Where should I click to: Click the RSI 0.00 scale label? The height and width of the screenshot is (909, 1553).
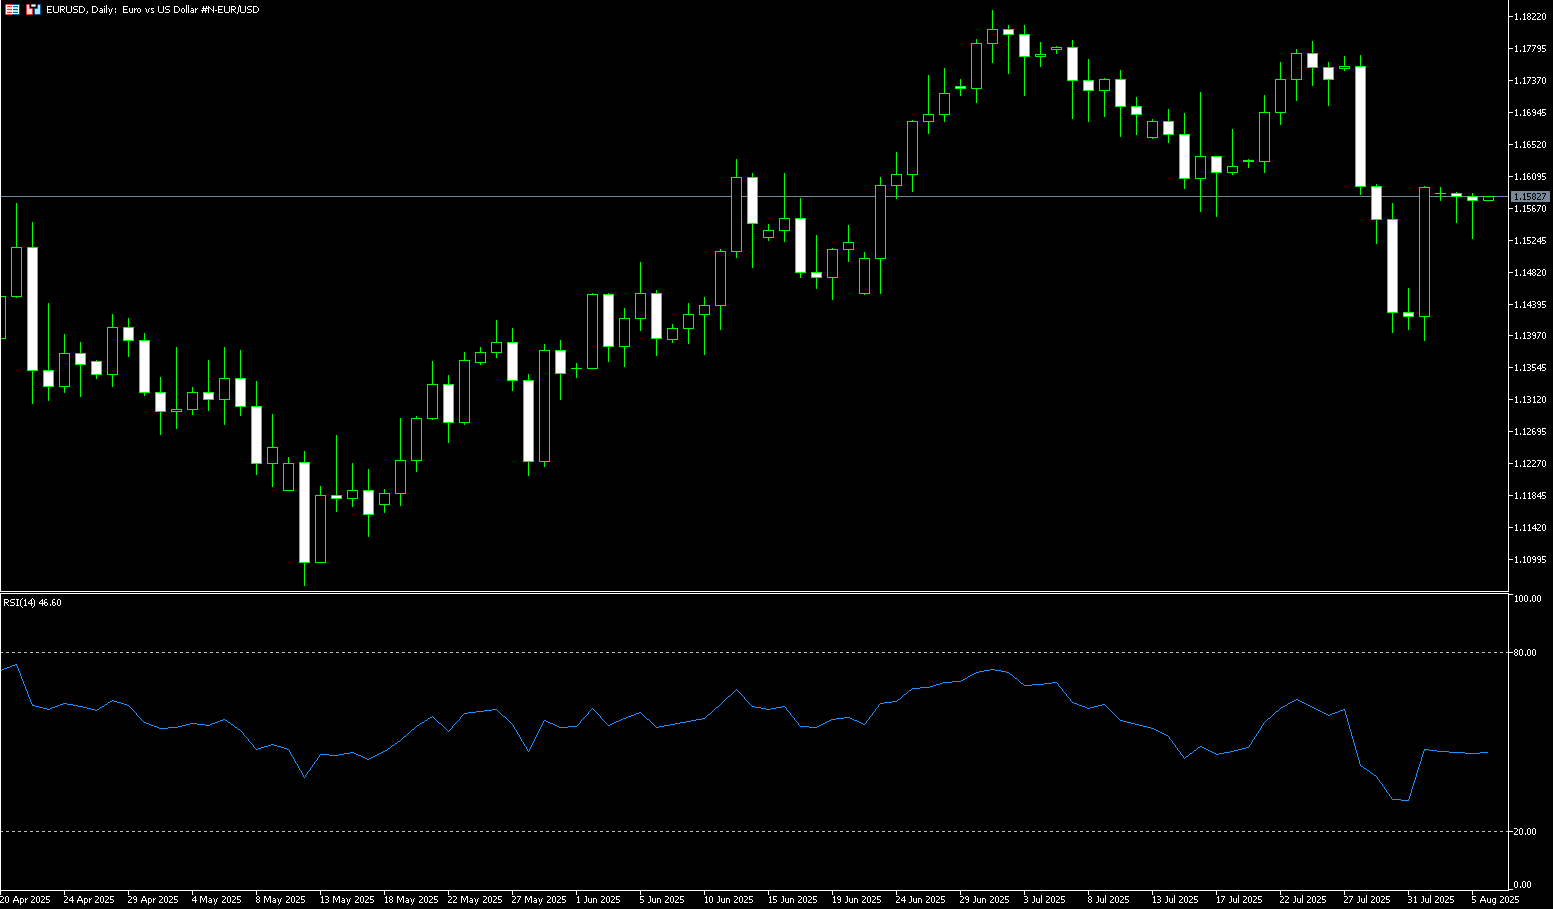click(1523, 885)
